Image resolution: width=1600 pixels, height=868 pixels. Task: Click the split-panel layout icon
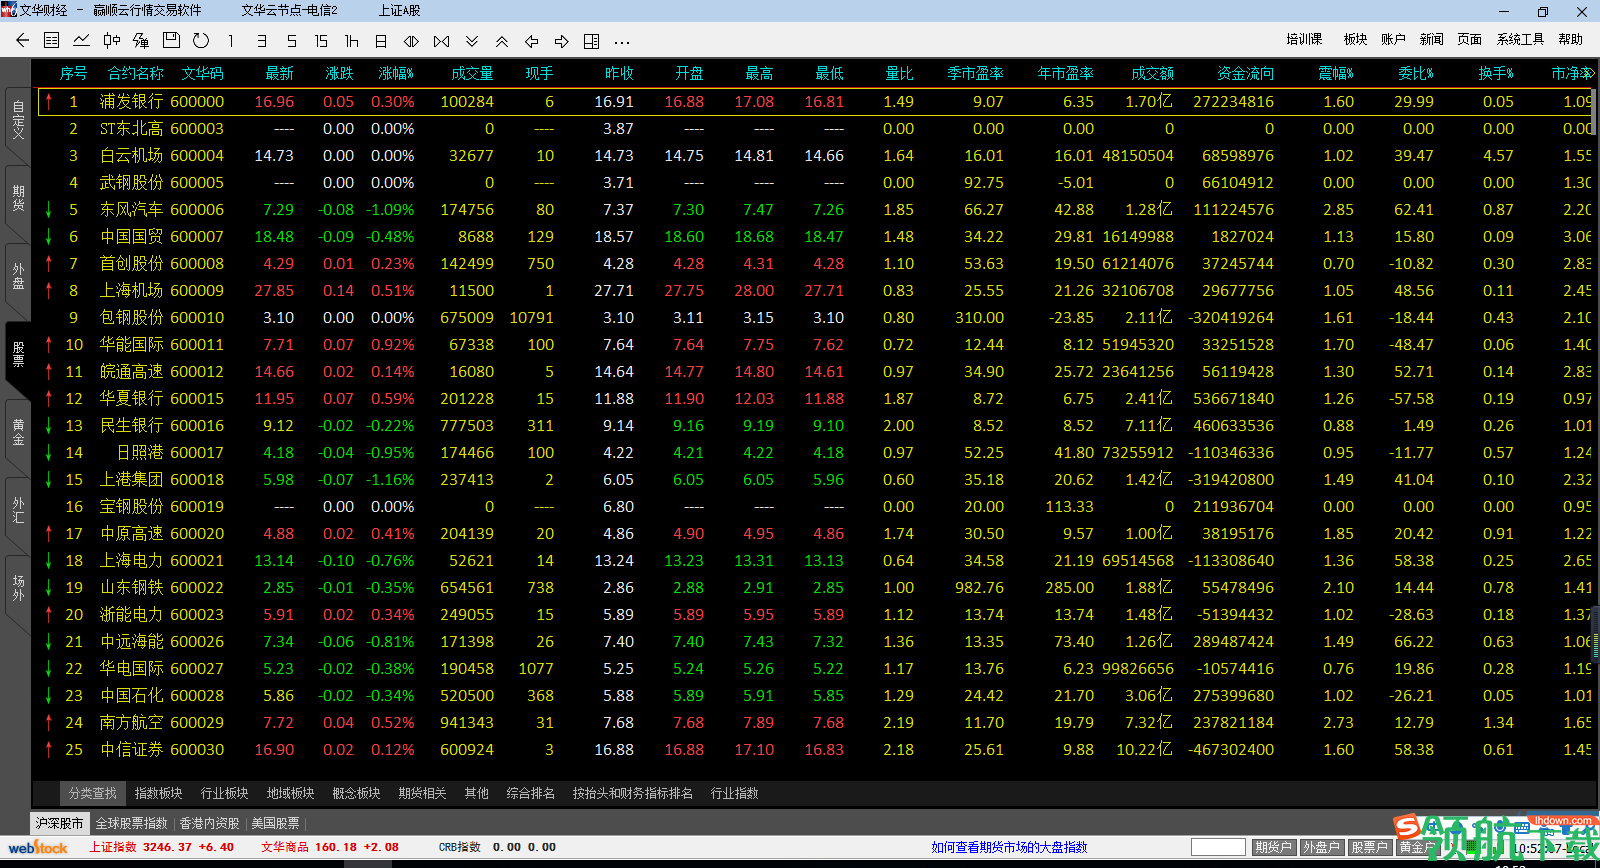point(591,41)
